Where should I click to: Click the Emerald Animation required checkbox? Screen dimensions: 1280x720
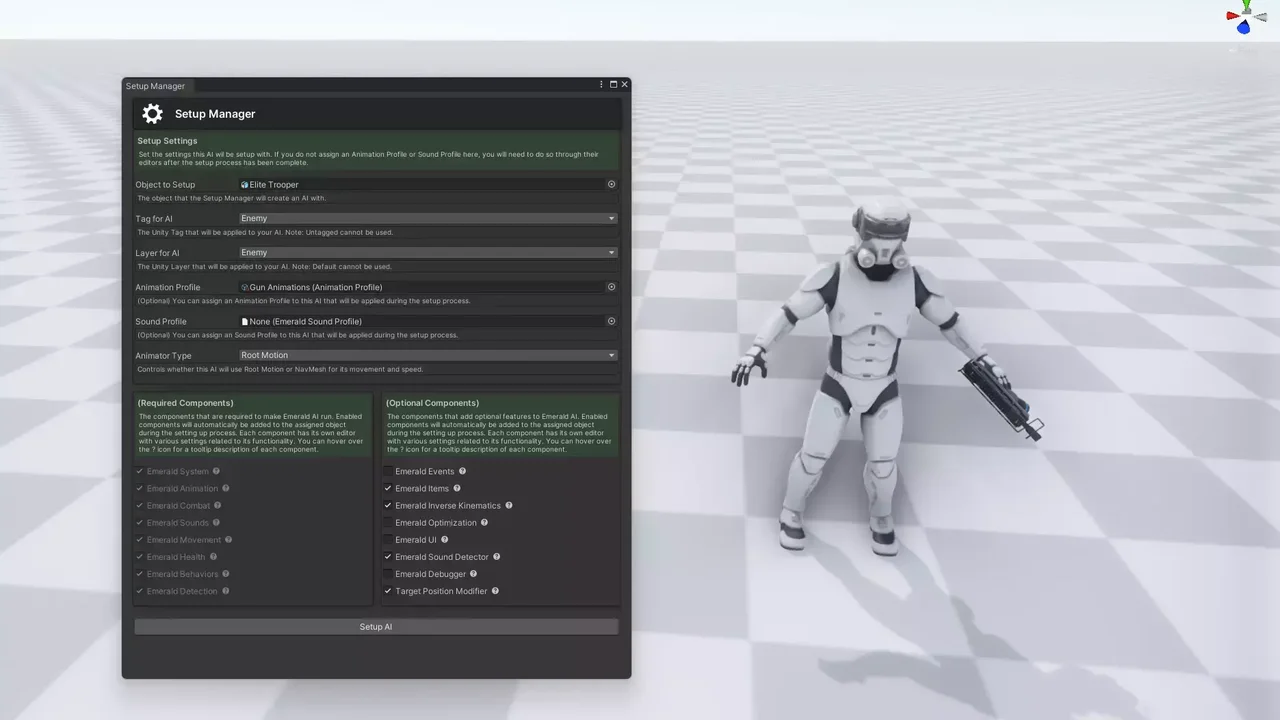pyautogui.click(x=140, y=488)
